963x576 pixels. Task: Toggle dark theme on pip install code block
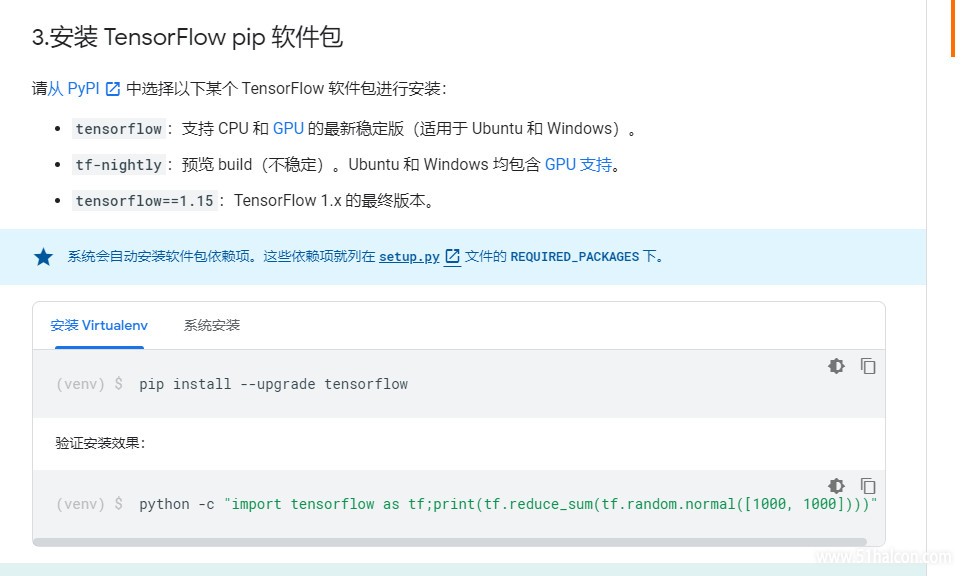(836, 366)
